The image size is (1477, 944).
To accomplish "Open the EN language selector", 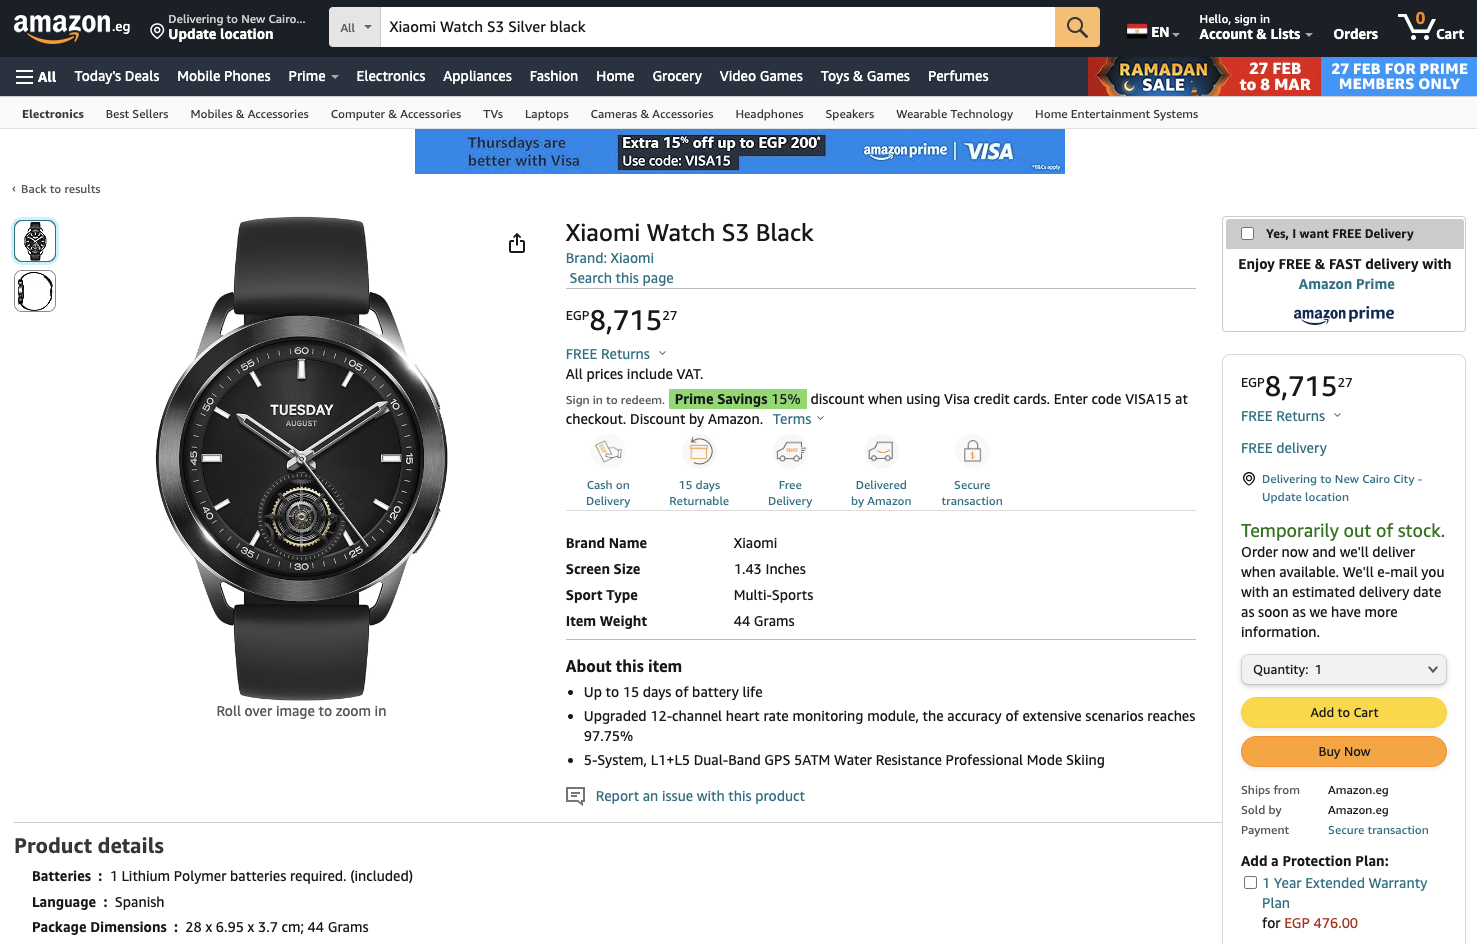I will click(x=1153, y=32).
